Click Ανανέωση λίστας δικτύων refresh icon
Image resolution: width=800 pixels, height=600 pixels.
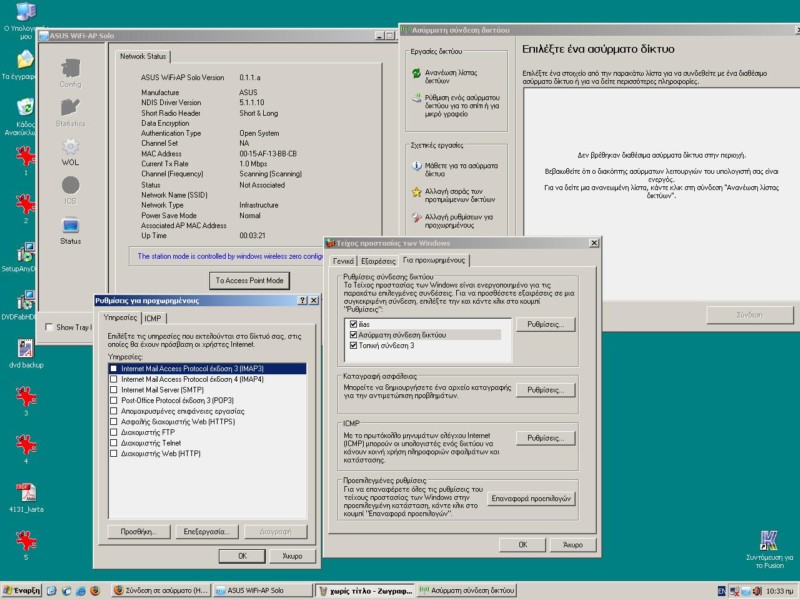[416, 73]
